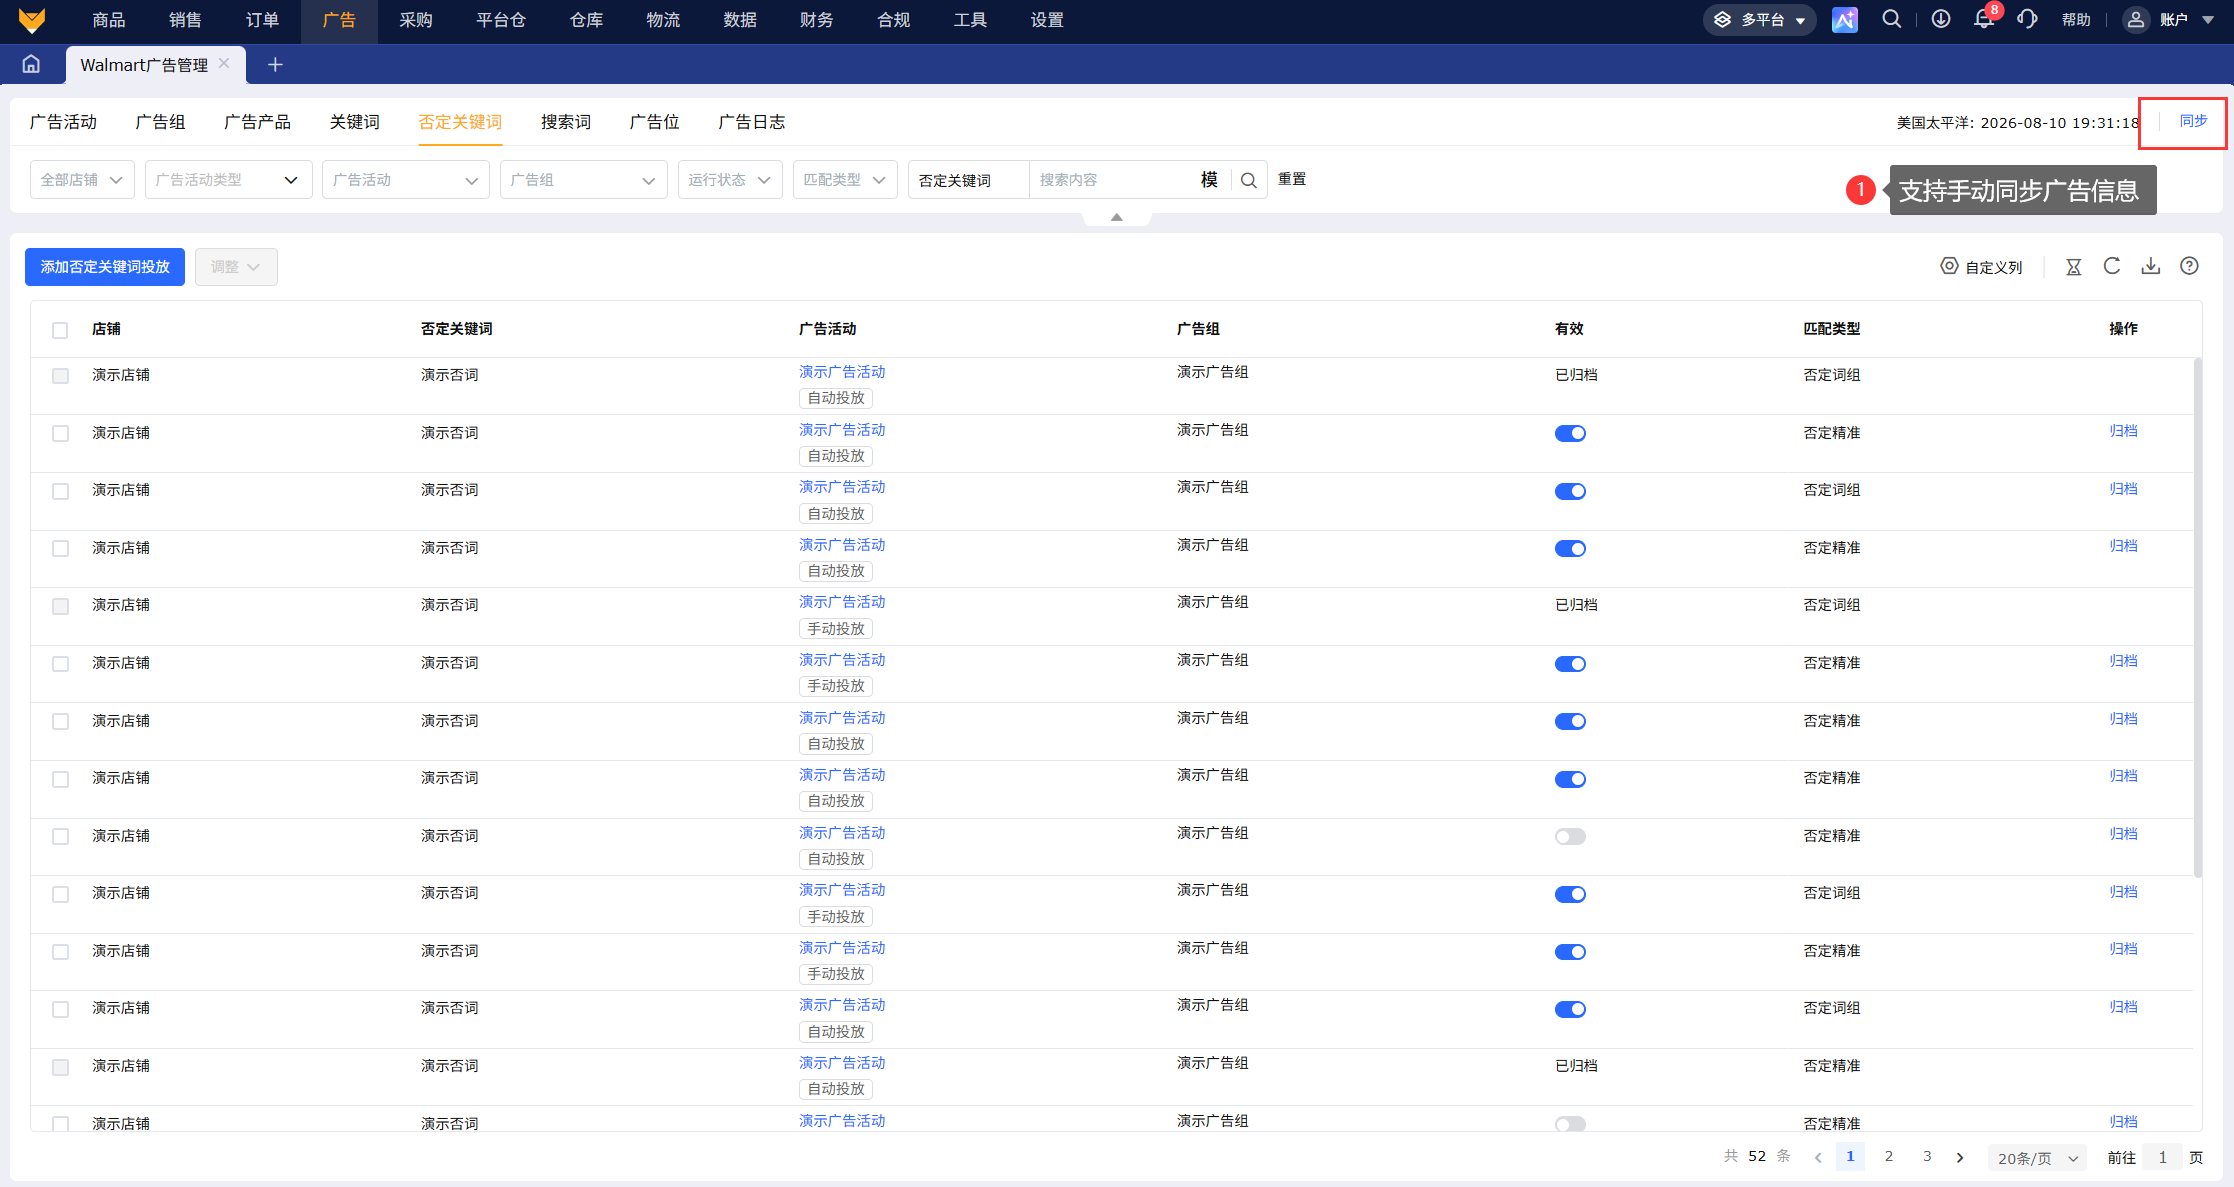Open the 广告活动 filter dropdown

(x=405, y=180)
